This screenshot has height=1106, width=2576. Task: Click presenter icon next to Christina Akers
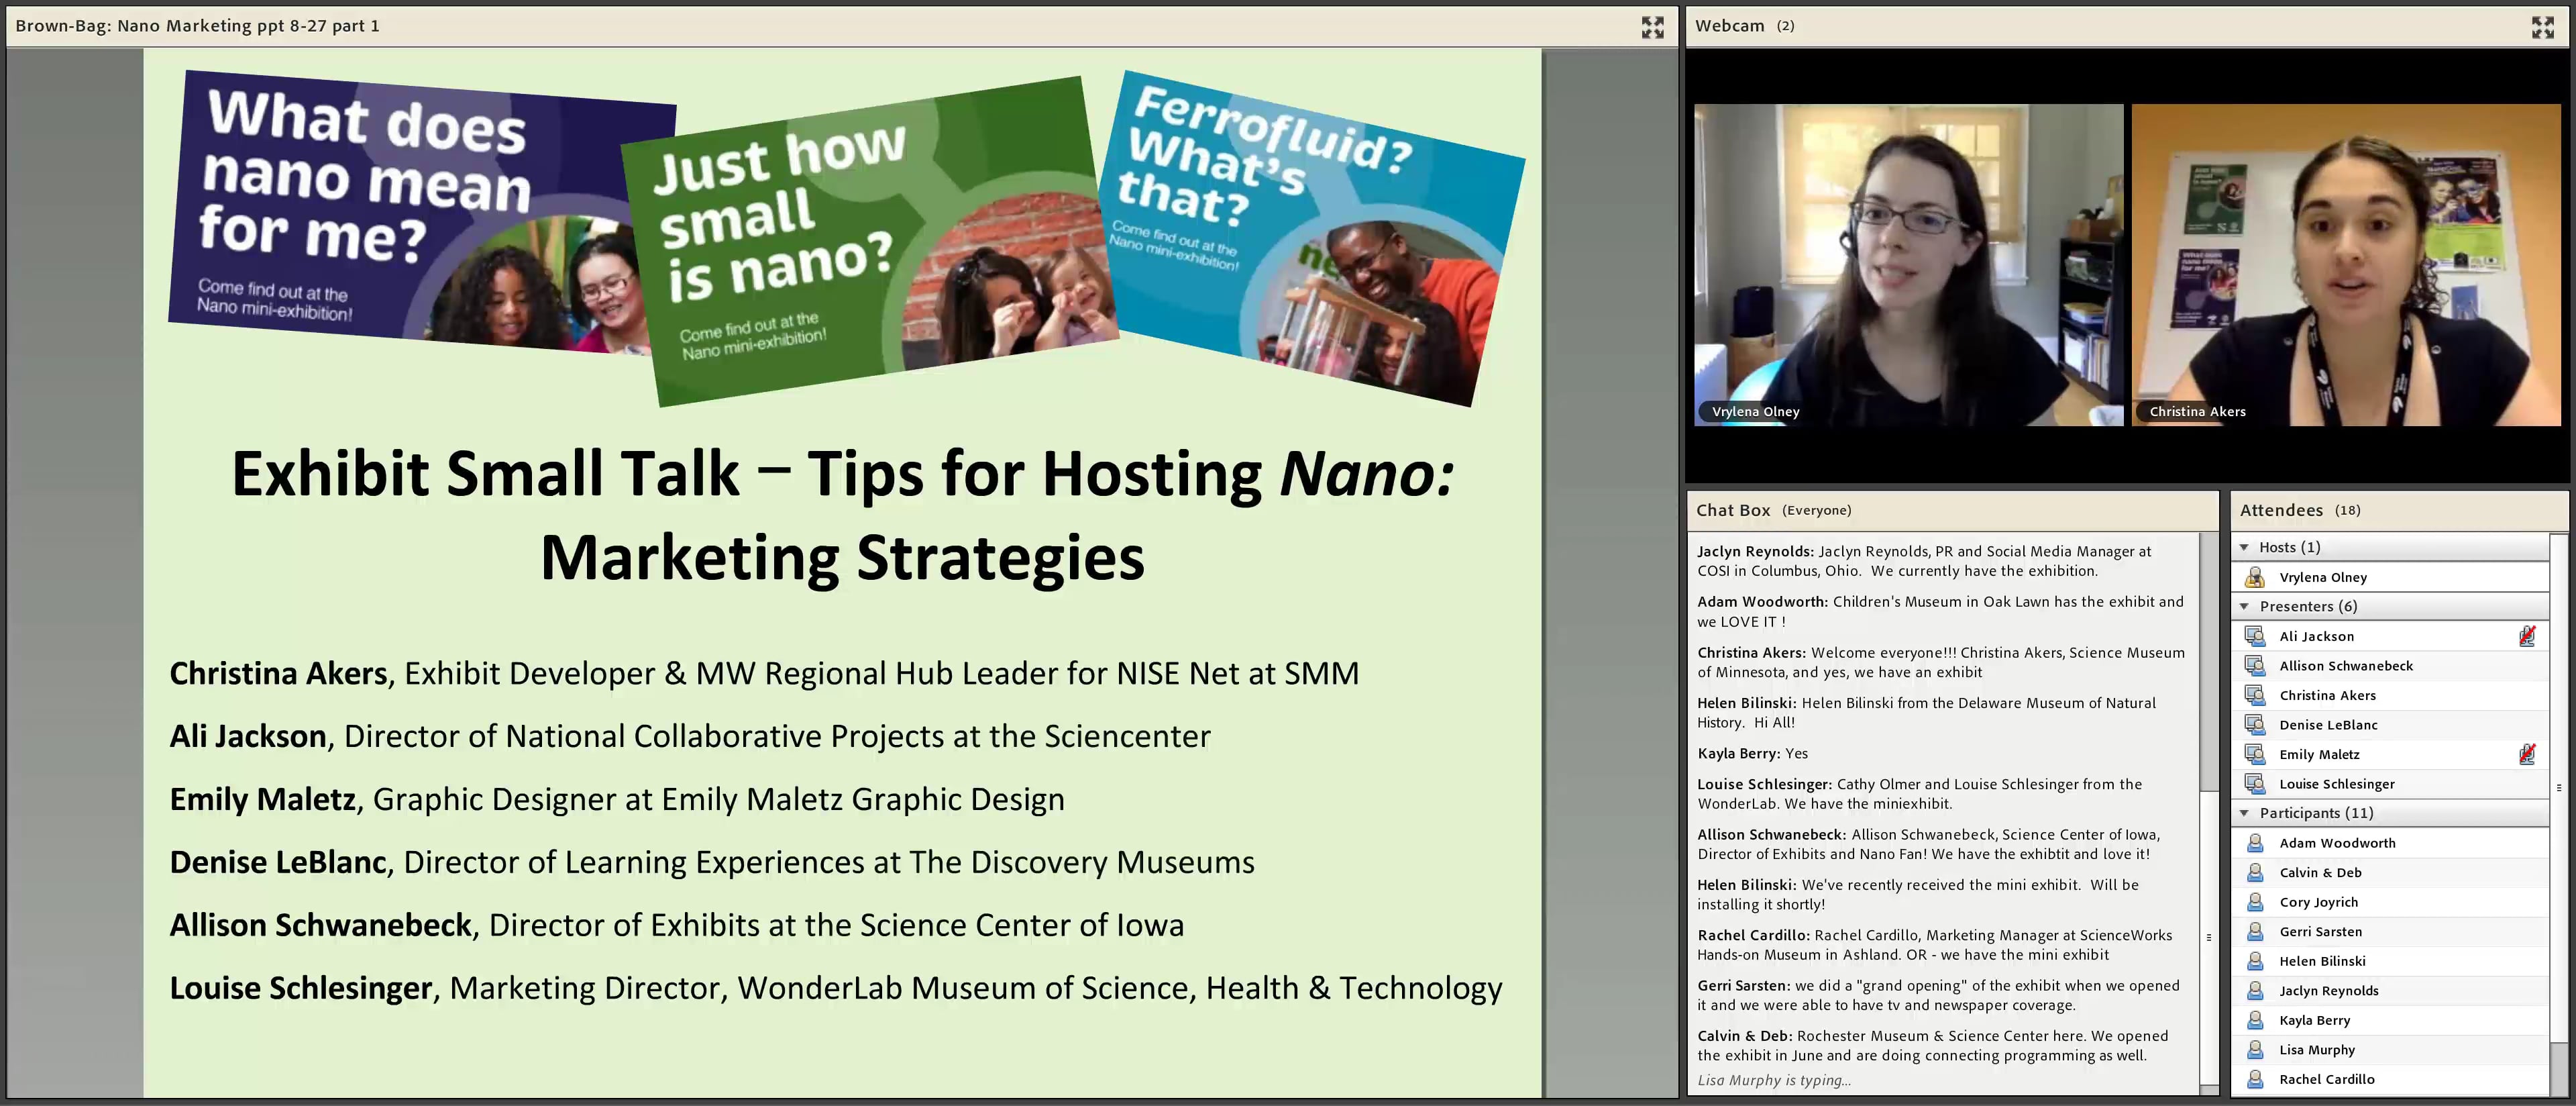tap(2254, 695)
